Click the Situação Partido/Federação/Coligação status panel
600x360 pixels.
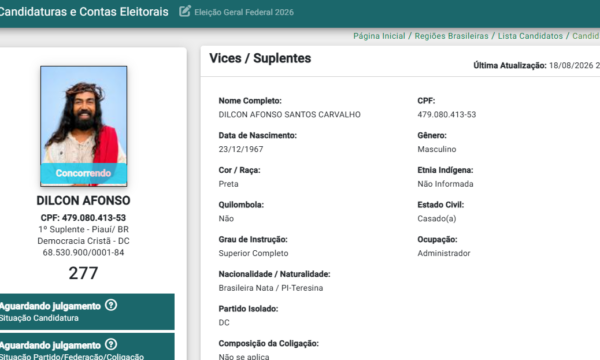click(x=86, y=347)
